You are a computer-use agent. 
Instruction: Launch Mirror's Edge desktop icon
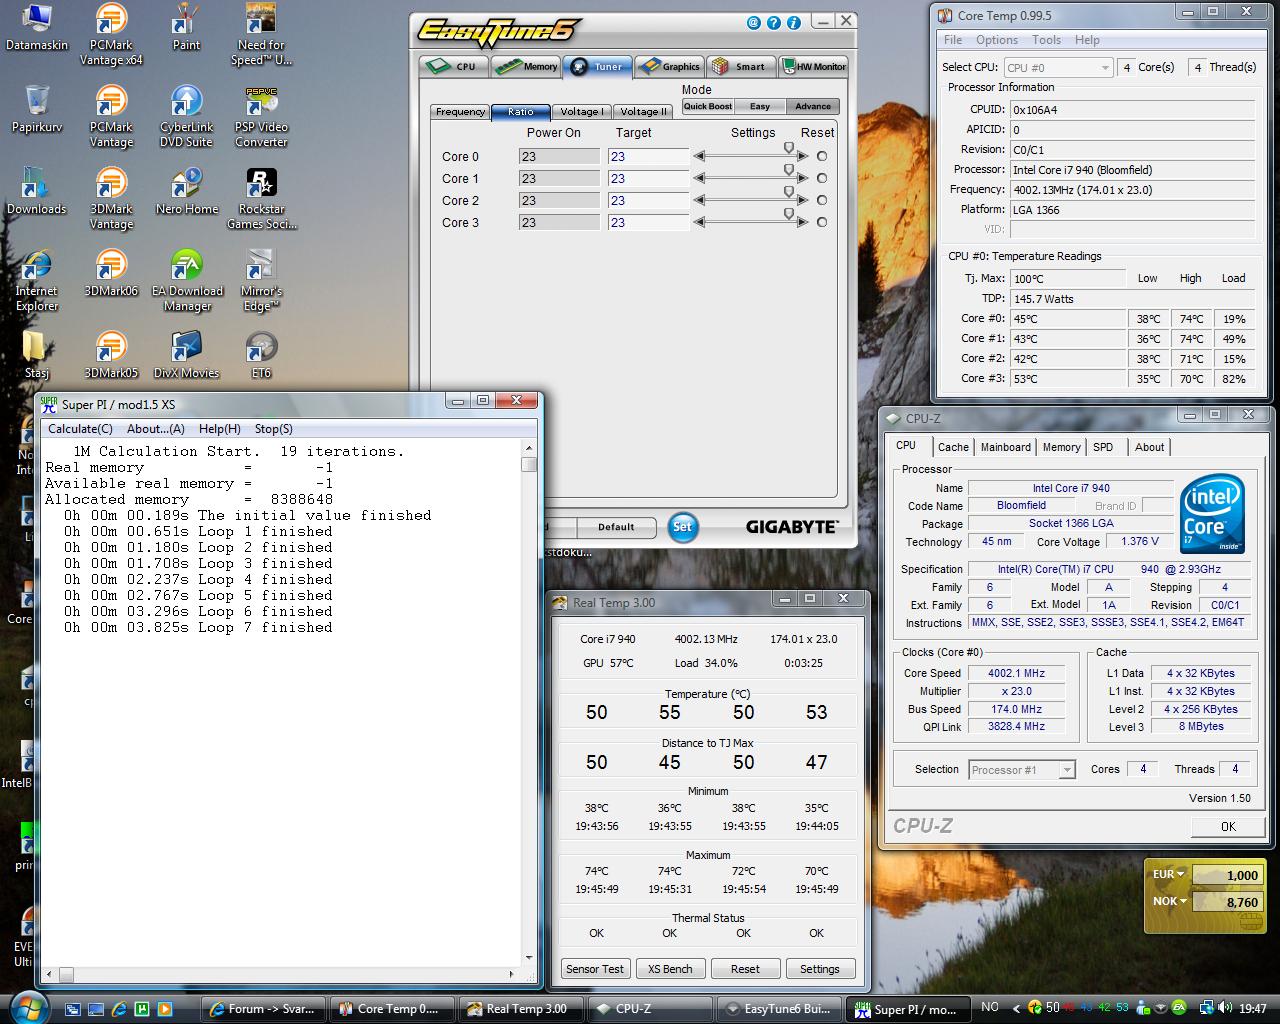261,281
